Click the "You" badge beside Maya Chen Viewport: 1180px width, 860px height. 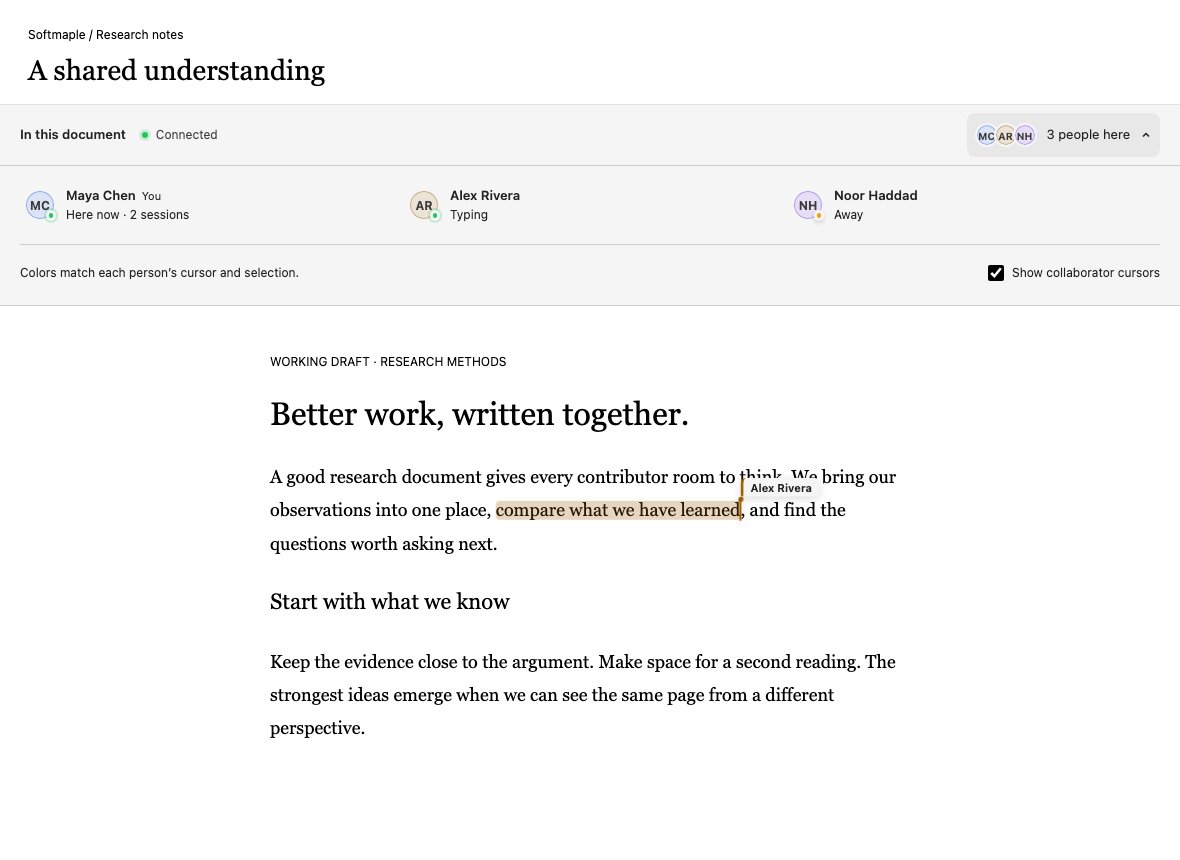tap(151, 196)
